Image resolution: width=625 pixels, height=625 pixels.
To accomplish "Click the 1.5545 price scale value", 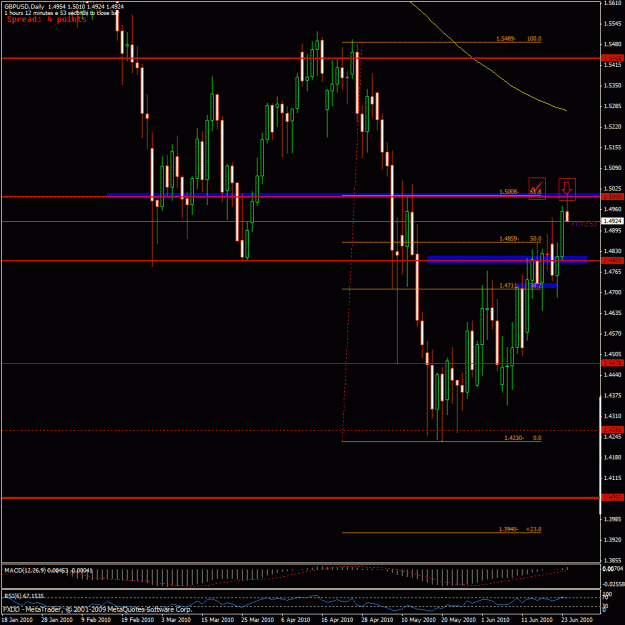I will [613, 24].
